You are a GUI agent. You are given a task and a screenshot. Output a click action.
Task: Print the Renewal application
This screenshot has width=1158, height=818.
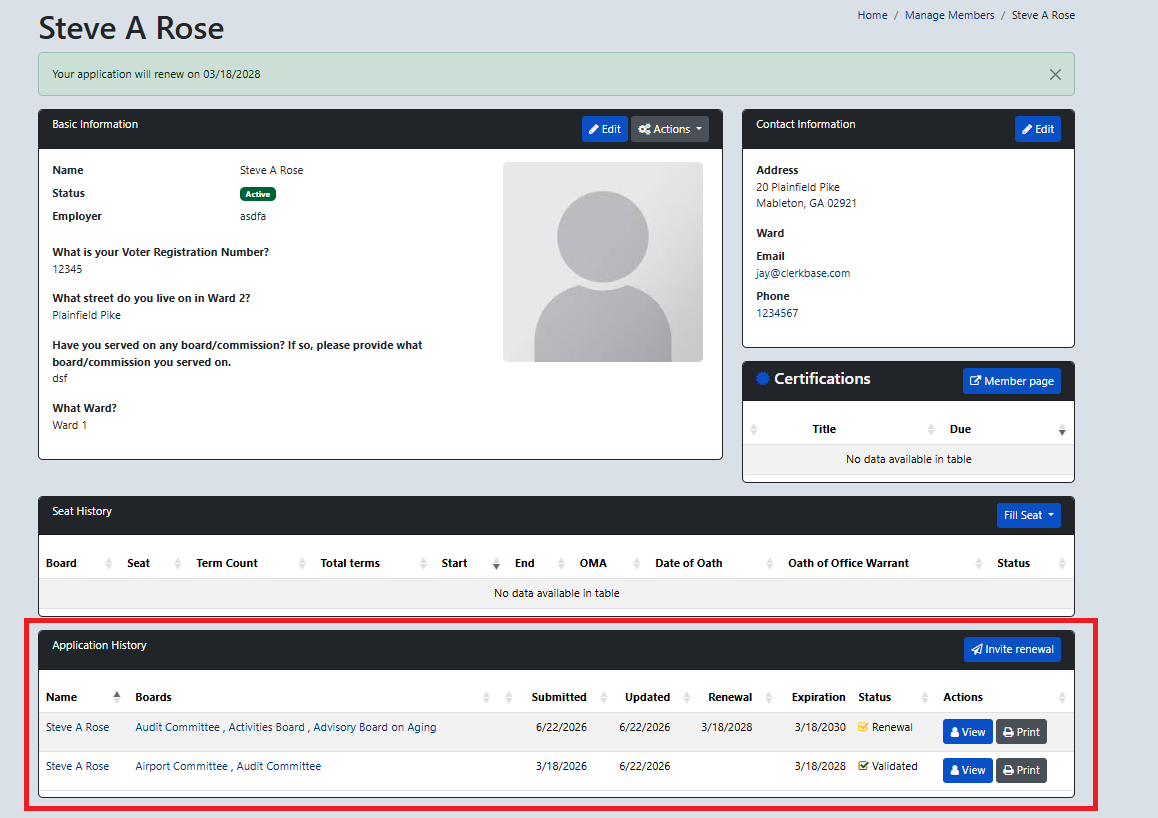tap(1021, 732)
